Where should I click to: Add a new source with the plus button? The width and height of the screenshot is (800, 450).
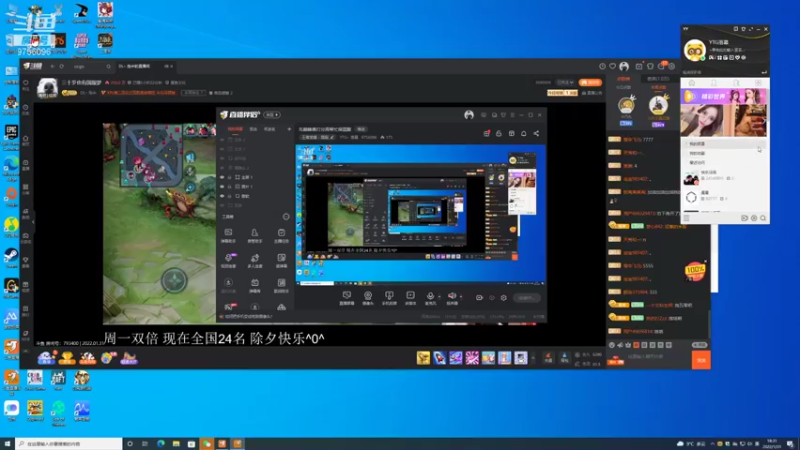289,129
